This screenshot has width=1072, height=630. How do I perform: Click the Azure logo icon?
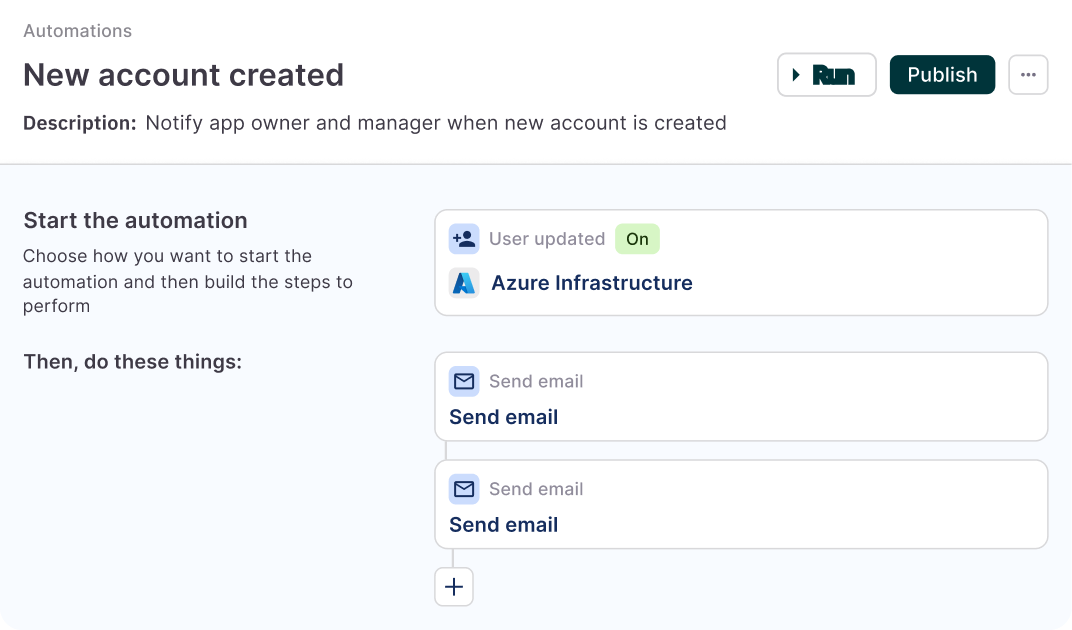pyautogui.click(x=464, y=283)
